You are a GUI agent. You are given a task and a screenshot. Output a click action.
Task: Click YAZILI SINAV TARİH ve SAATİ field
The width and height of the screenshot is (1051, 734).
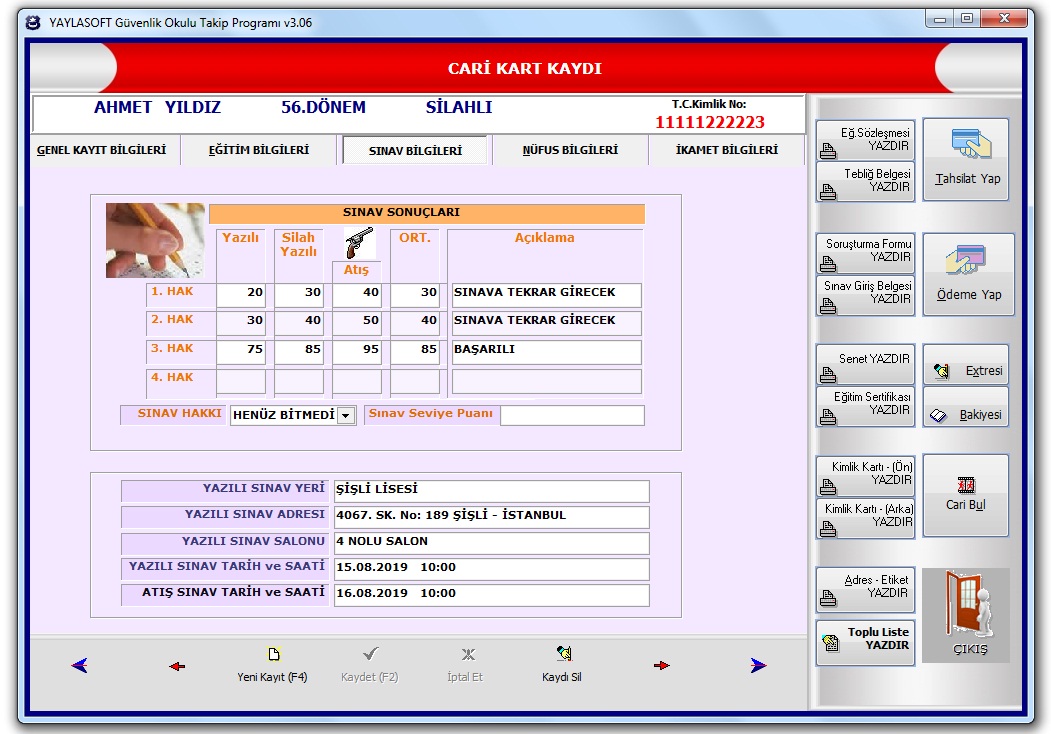click(491, 568)
